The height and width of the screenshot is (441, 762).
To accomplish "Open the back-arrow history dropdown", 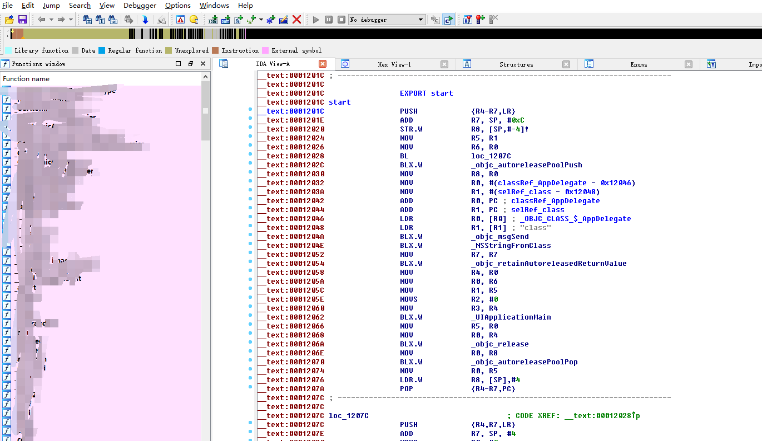I will [51, 19].
